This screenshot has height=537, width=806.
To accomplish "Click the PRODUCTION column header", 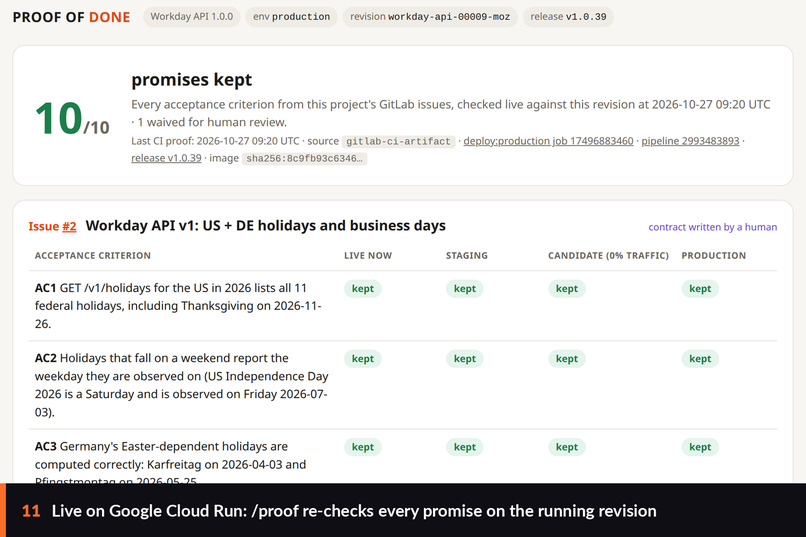I will point(713,255).
